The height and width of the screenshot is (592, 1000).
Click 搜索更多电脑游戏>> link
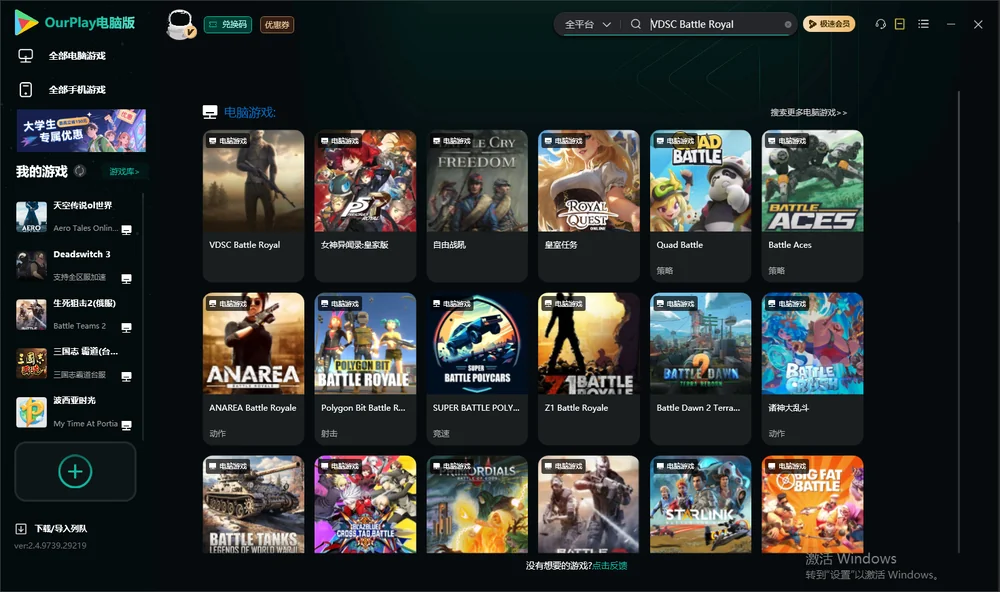[808, 112]
